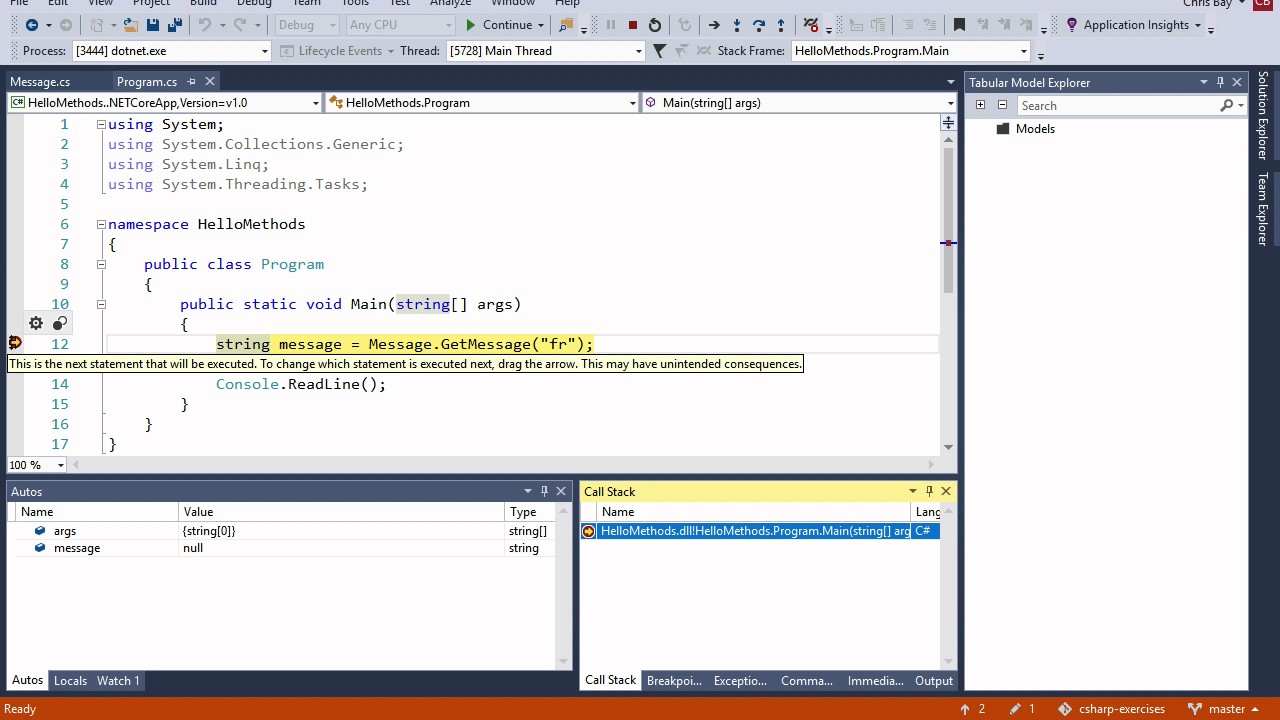Pin the Program.cs tab

(x=191, y=81)
